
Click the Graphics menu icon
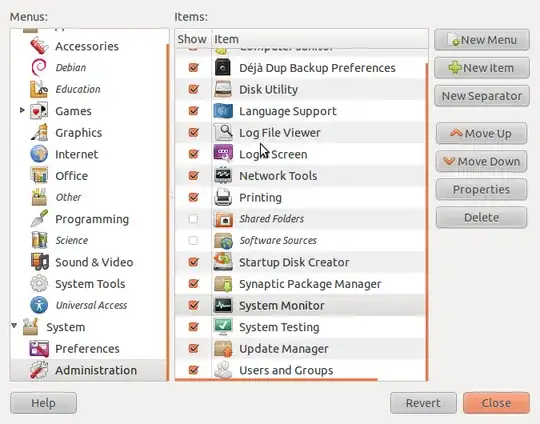pos(39,133)
